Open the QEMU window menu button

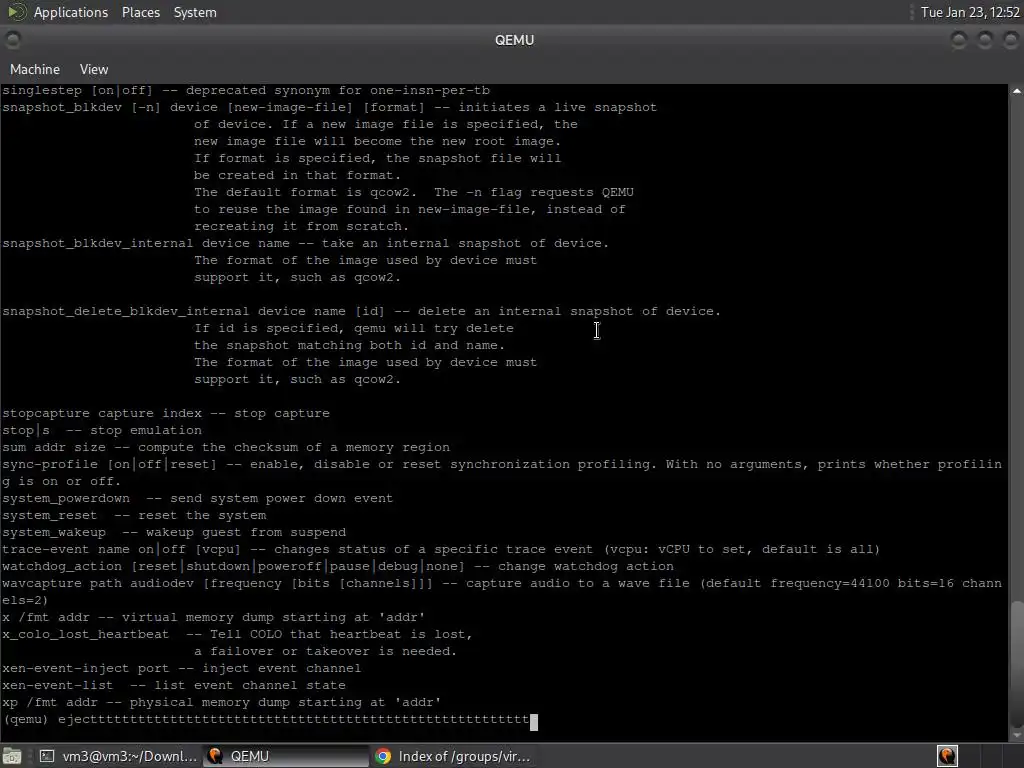(x=13, y=40)
